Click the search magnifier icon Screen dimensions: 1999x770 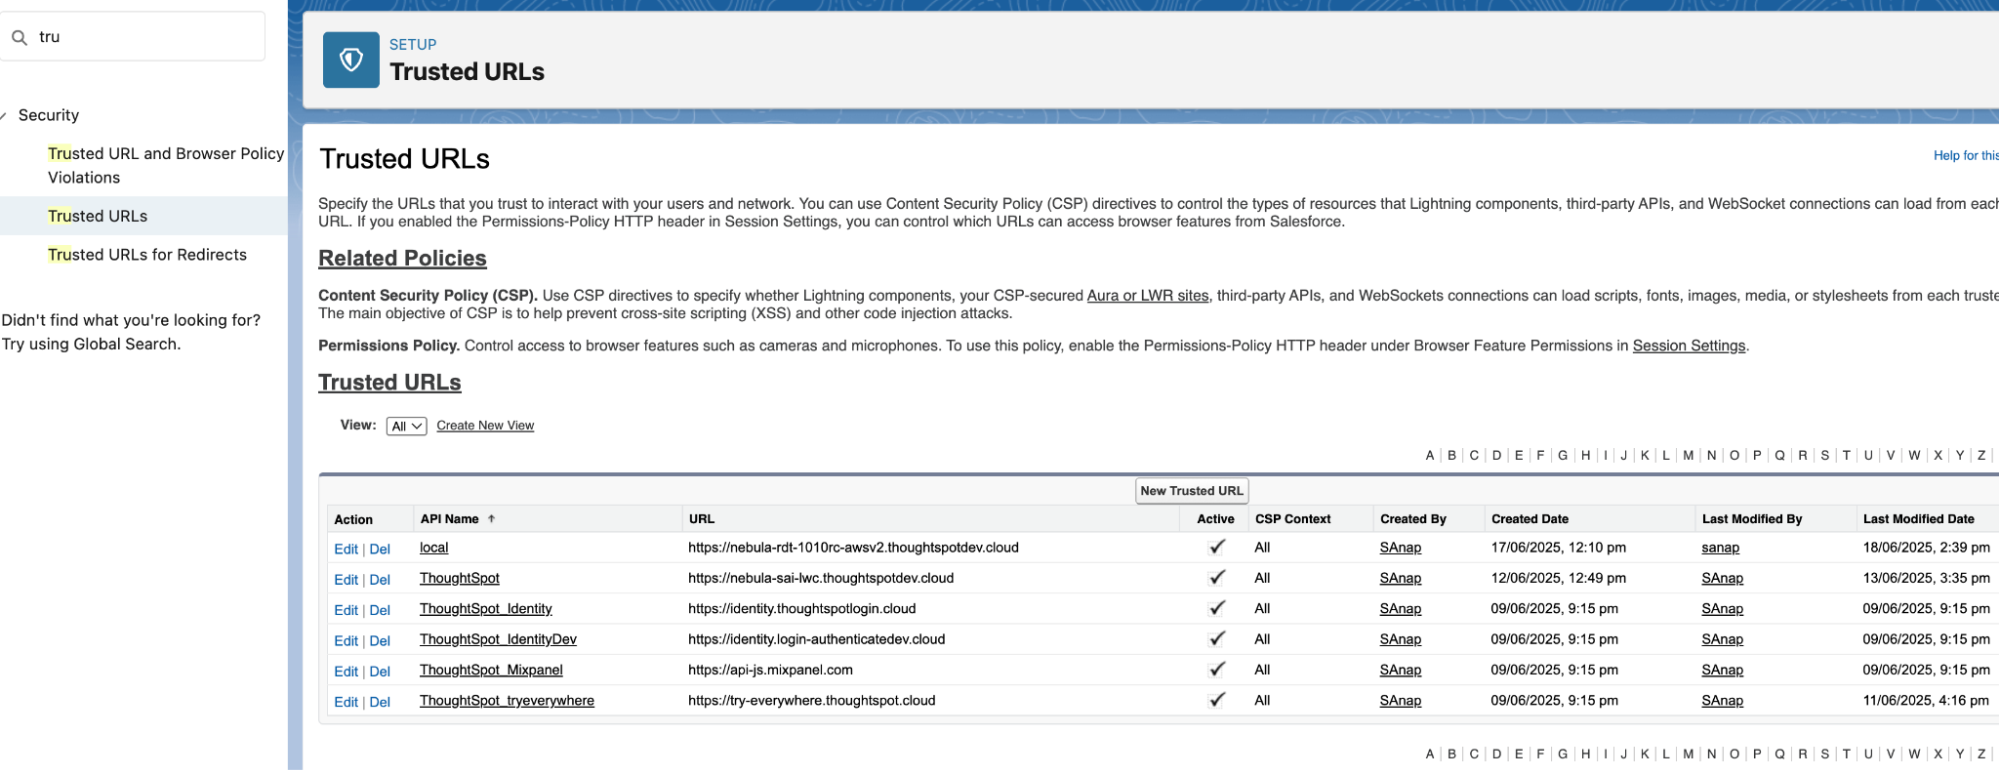[19, 38]
